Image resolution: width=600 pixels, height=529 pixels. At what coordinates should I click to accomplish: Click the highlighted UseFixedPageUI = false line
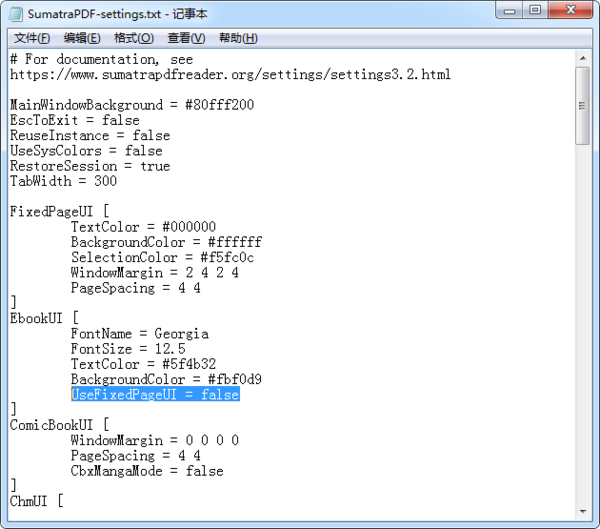click(155, 394)
